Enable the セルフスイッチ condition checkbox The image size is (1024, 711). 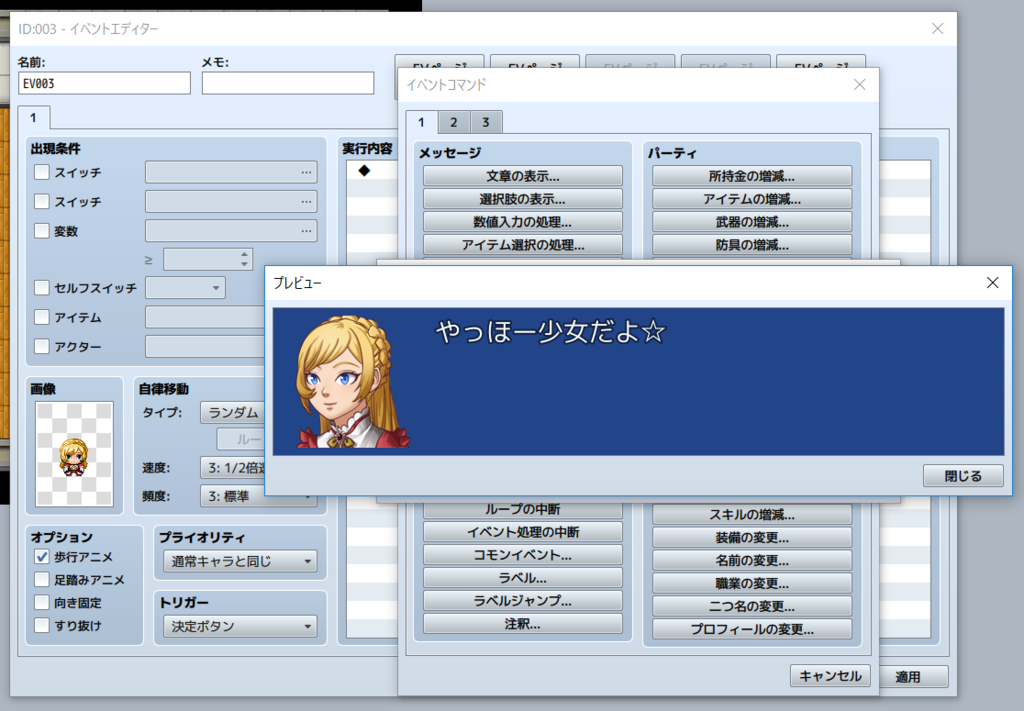click(x=42, y=287)
